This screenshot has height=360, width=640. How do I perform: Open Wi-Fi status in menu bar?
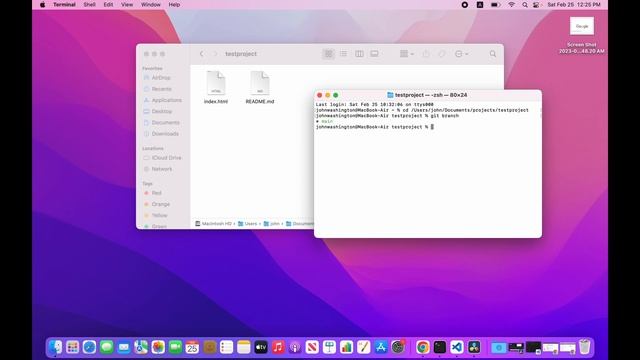[x=511, y=5]
